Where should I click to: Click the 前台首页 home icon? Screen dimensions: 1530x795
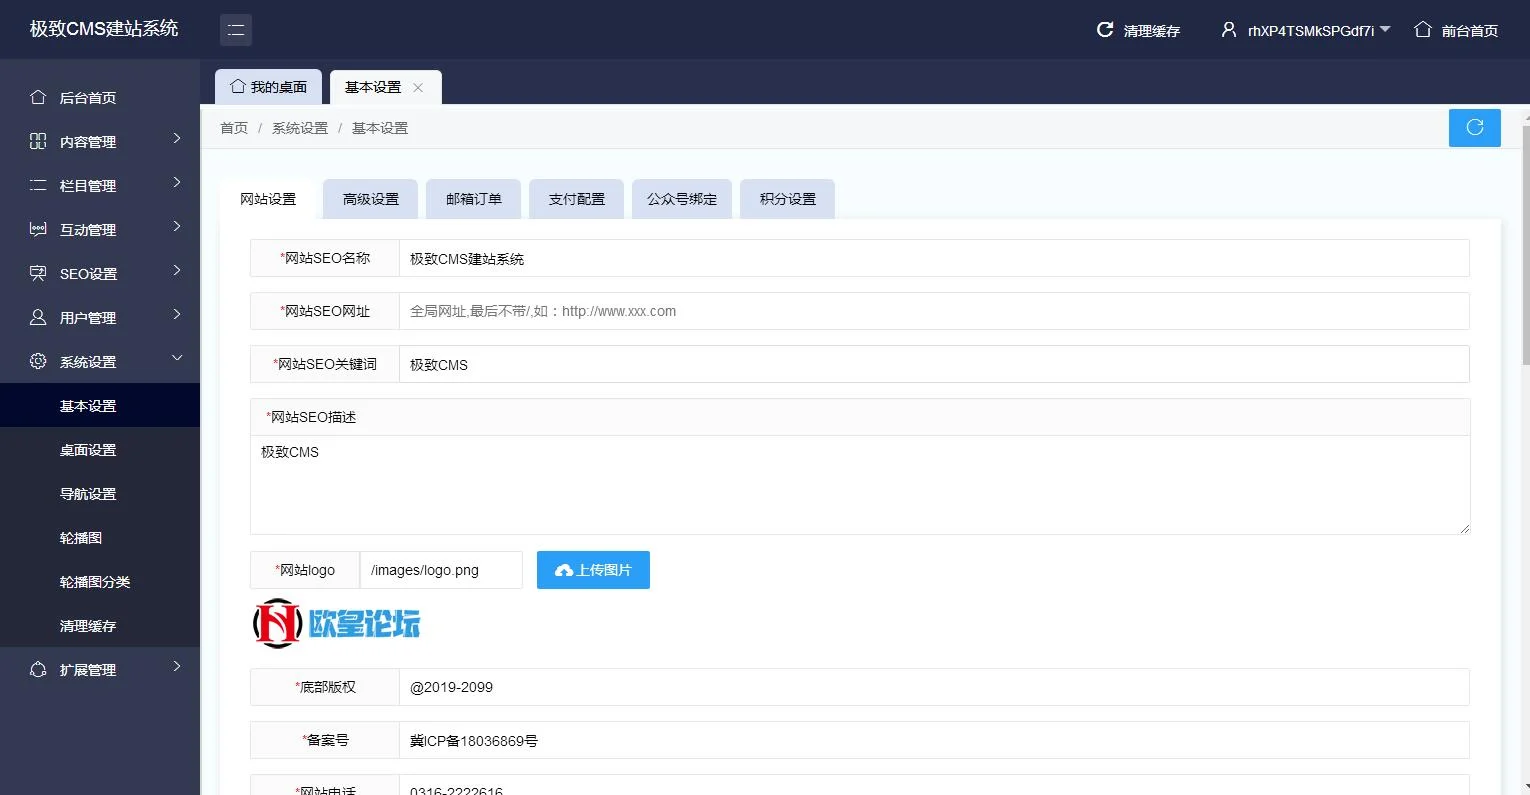(x=1423, y=30)
